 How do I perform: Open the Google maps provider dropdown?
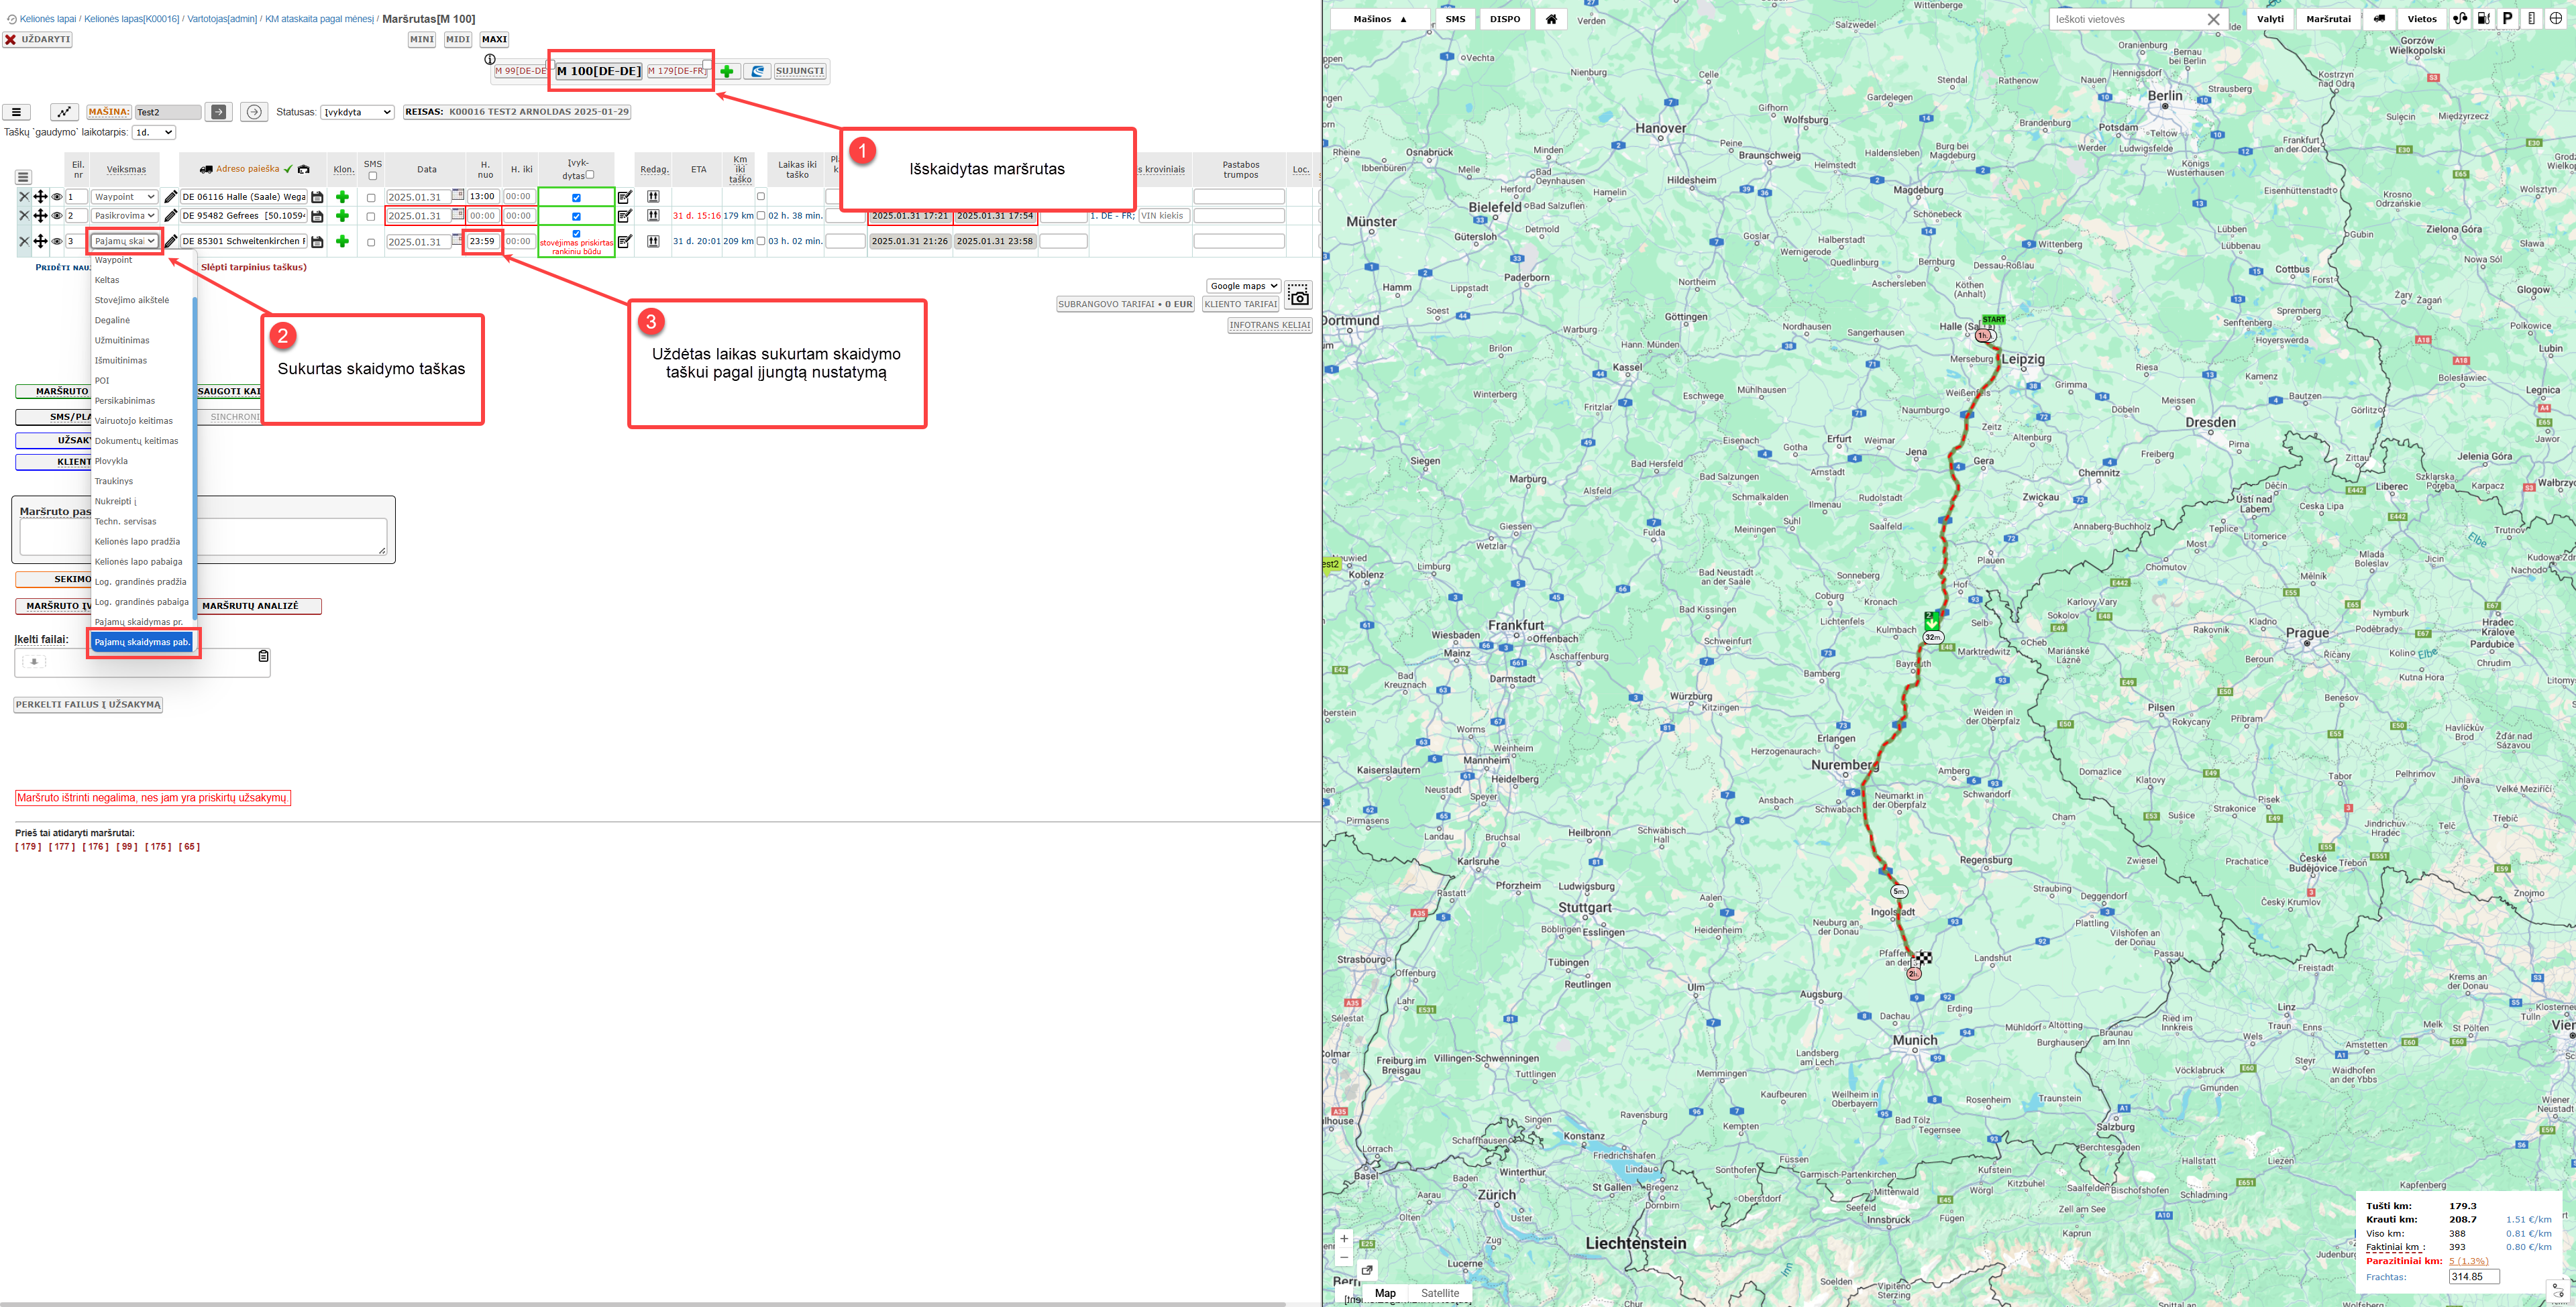click(x=1244, y=286)
